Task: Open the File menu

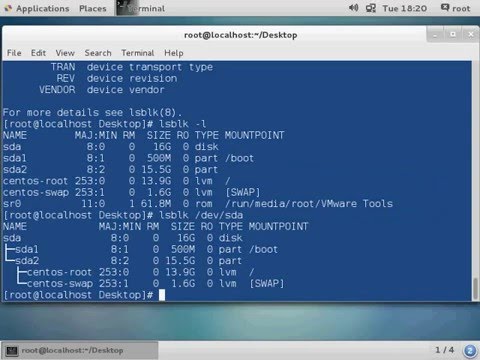Action: (x=14, y=53)
